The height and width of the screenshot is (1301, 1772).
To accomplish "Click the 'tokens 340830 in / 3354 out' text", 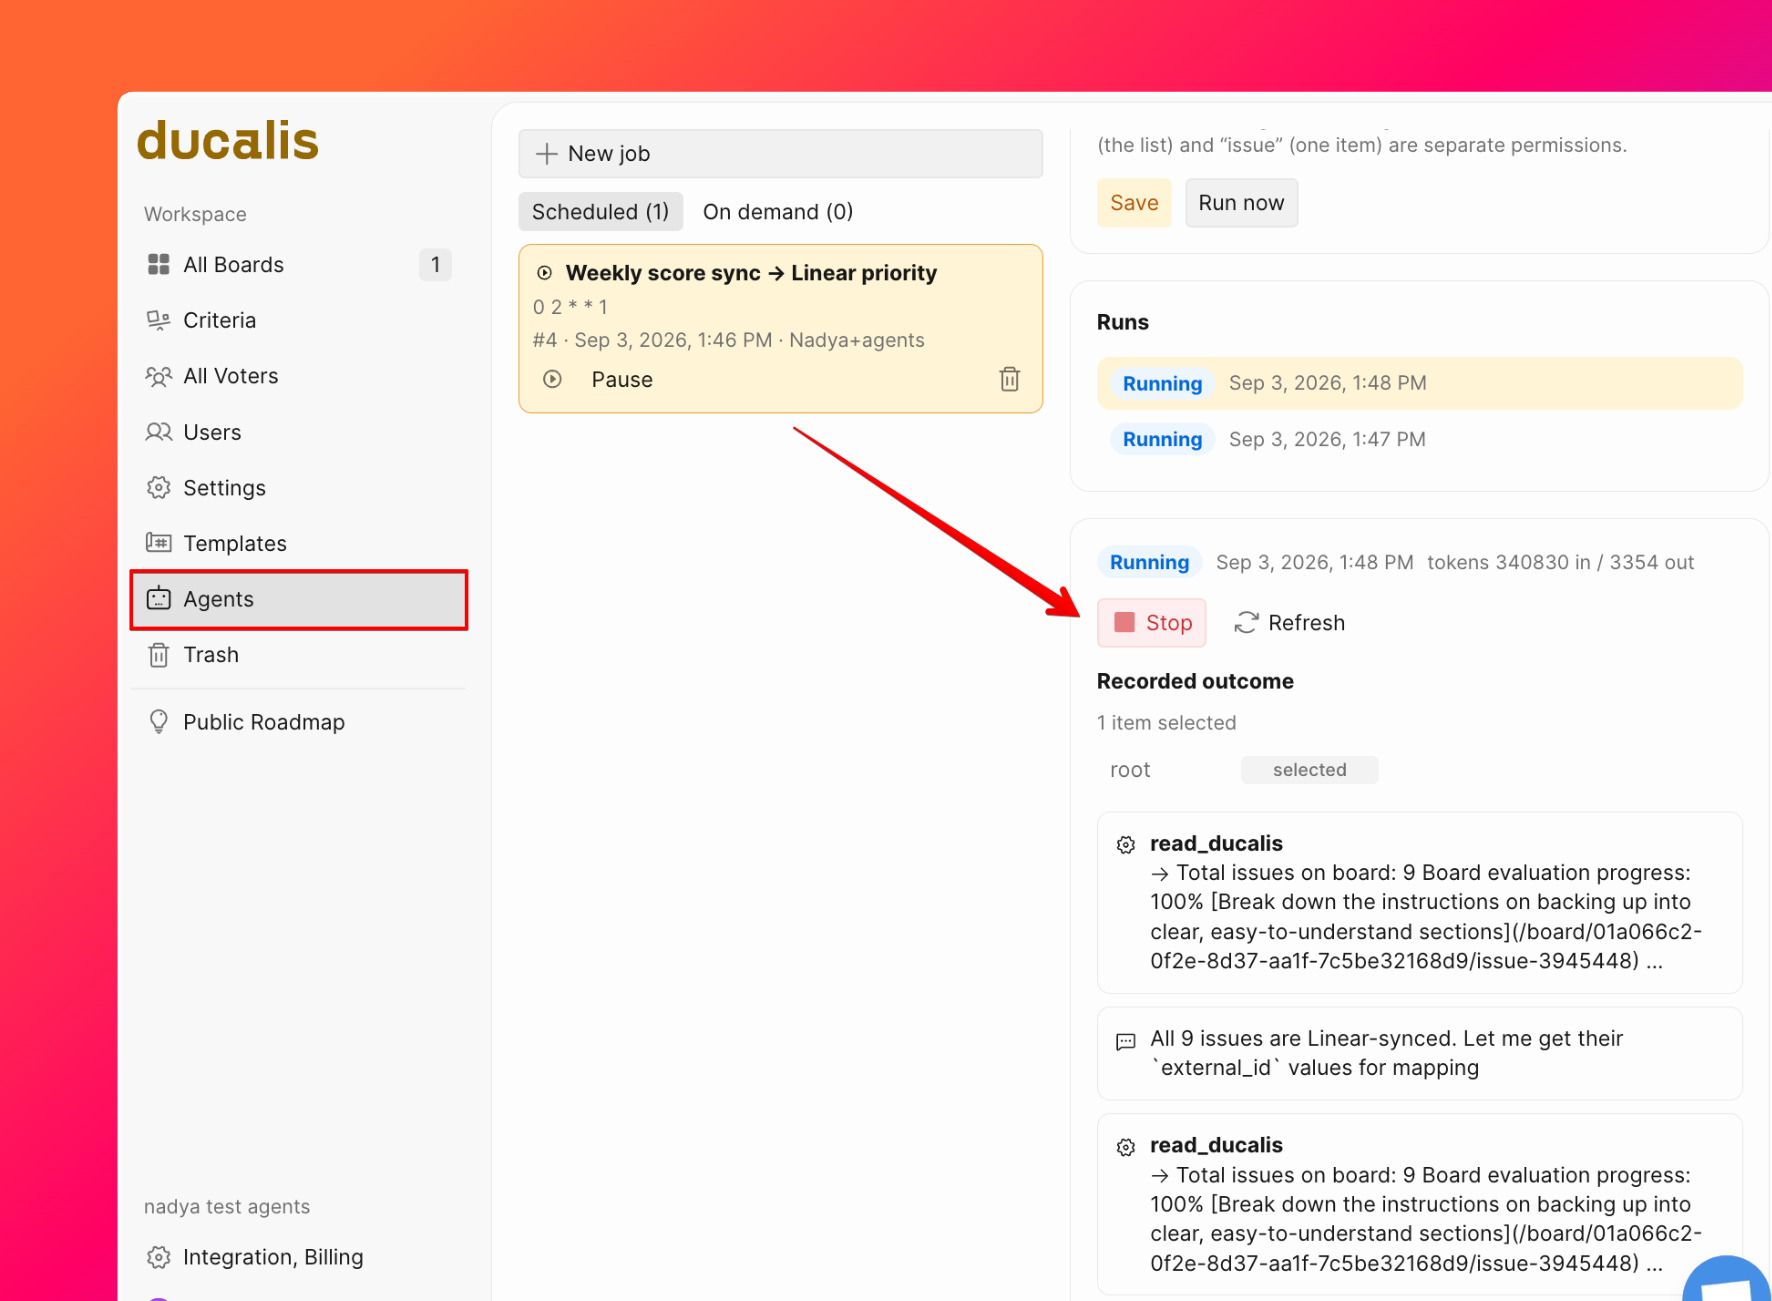I will 1560,562.
